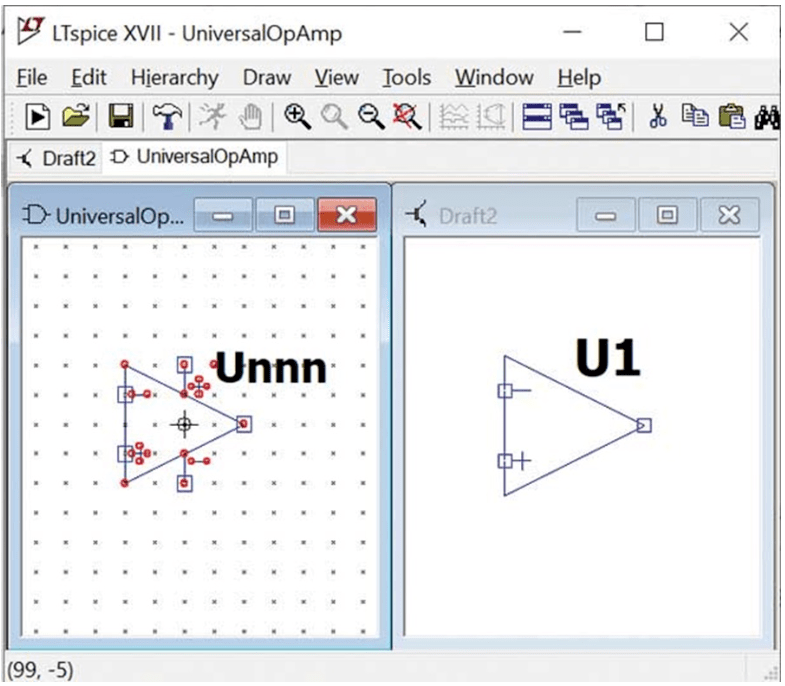Click the Zoom to fit icon
This screenshot has width=785, height=686.
tap(408, 117)
